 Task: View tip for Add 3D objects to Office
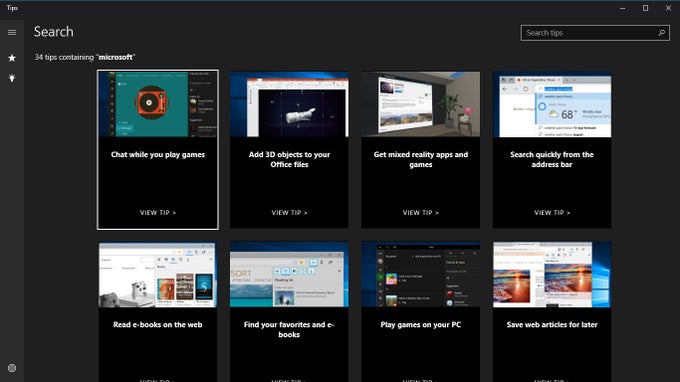point(289,212)
